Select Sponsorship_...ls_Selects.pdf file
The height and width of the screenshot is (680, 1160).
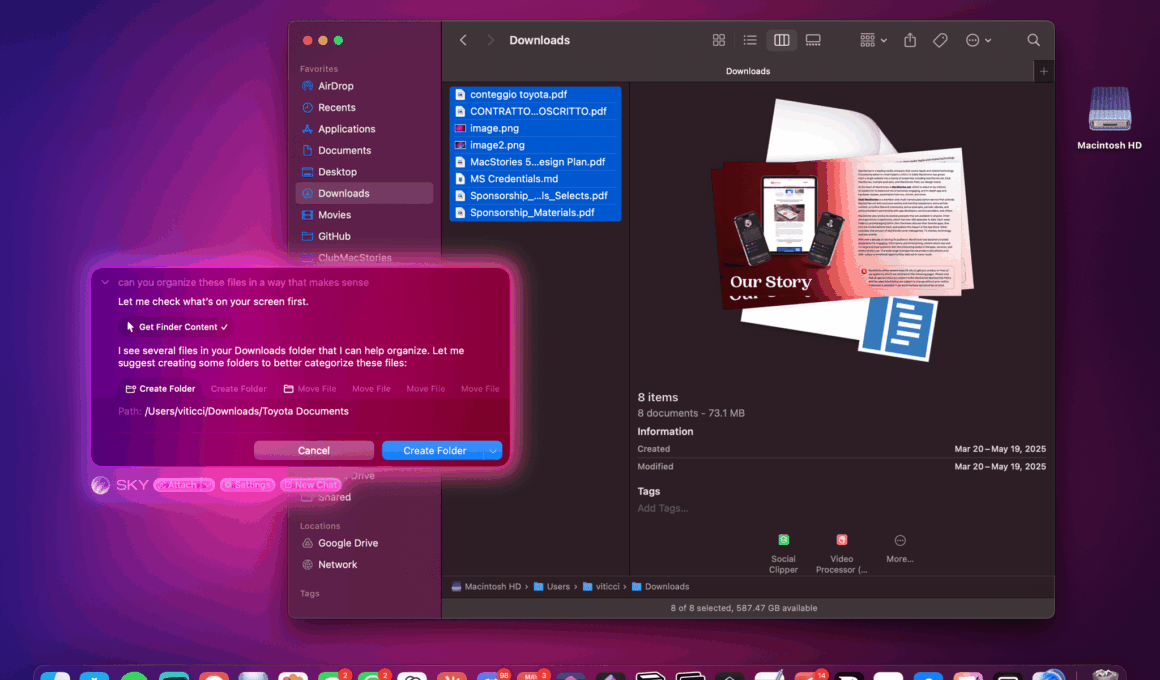(535, 195)
